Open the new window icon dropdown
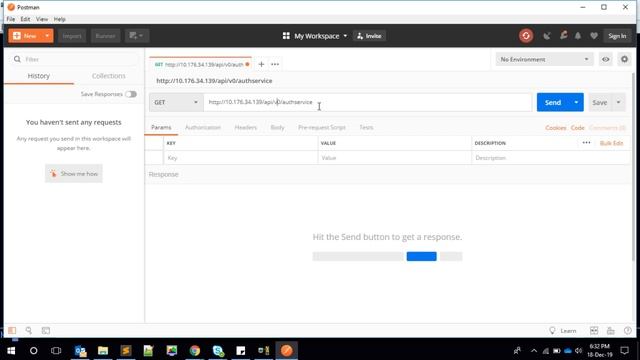This screenshot has width=640, height=360. click(x=137, y=36)
